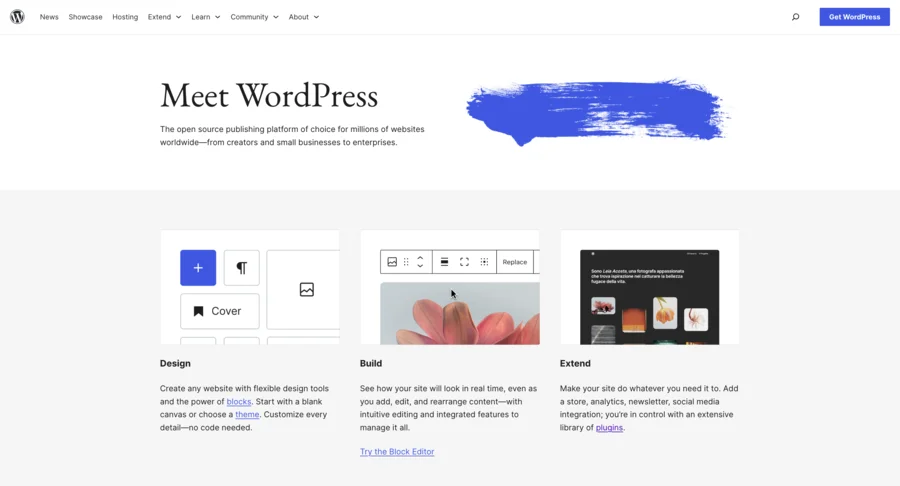Click the fullscreen corners icon
This screenshot has height=486, width=900.
pyautogui.click(x=464, y=262)
